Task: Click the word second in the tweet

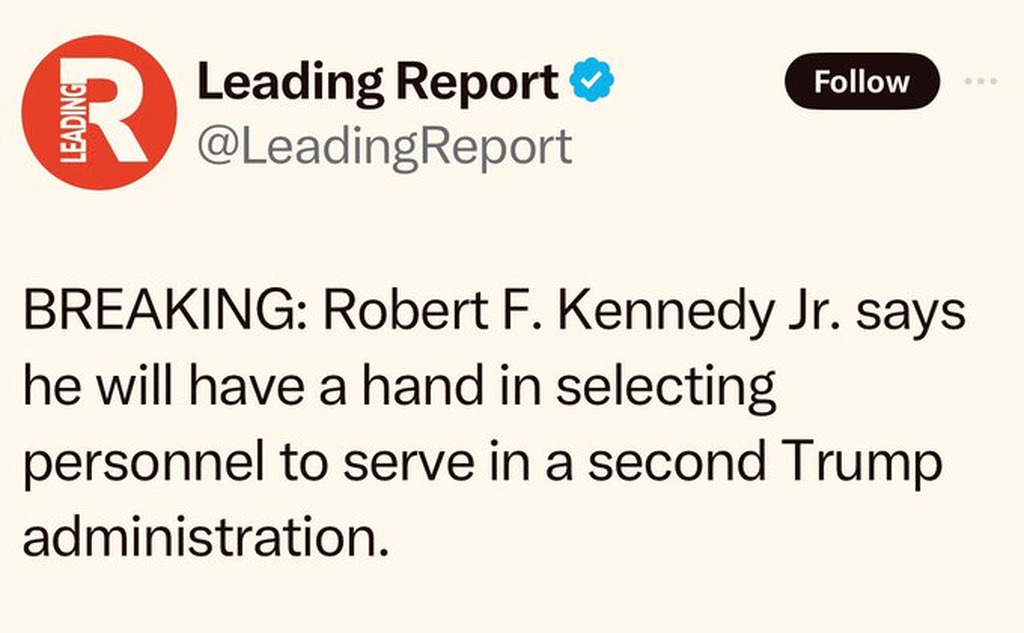Action: click(677, 461)
